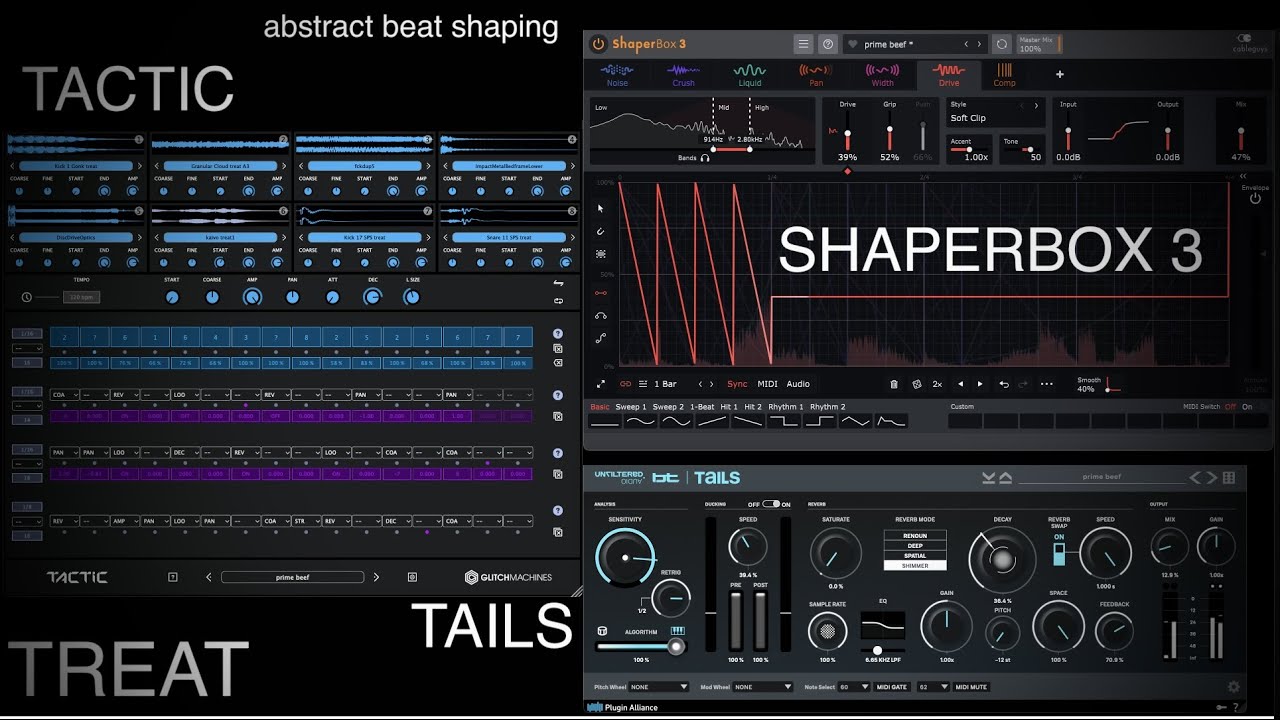Click the MIDI GATE button in Tails
This screenshot has width=1280, height=720.
(x=892, y=687)
